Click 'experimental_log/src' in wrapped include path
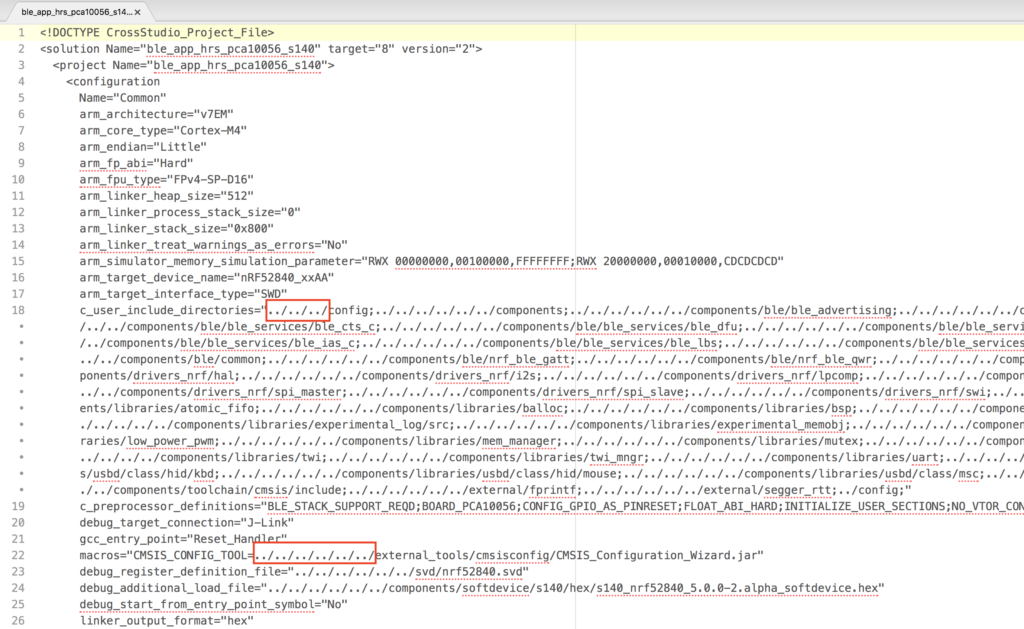The image size is (1024, 629). point(382,425)
